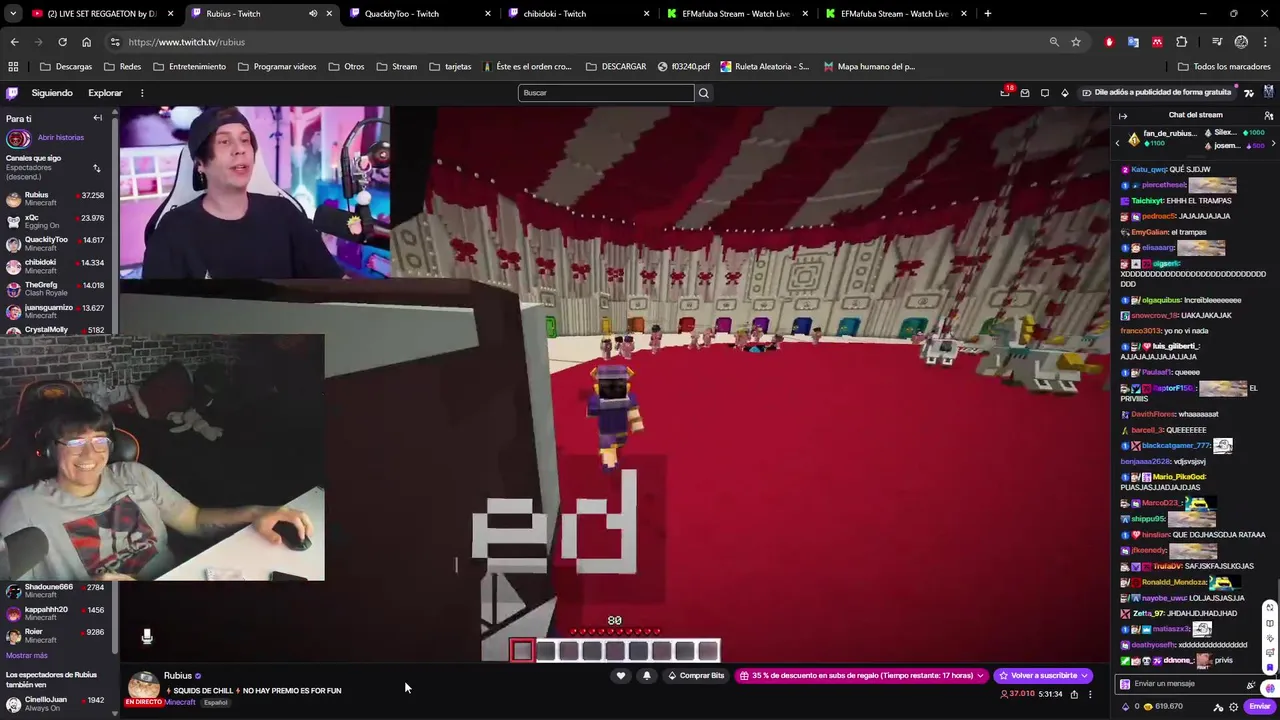Mute the Rubius tab audio icon
Image resolution: width=1280 pixels, height=720 pixels.
tap(313, 14)
